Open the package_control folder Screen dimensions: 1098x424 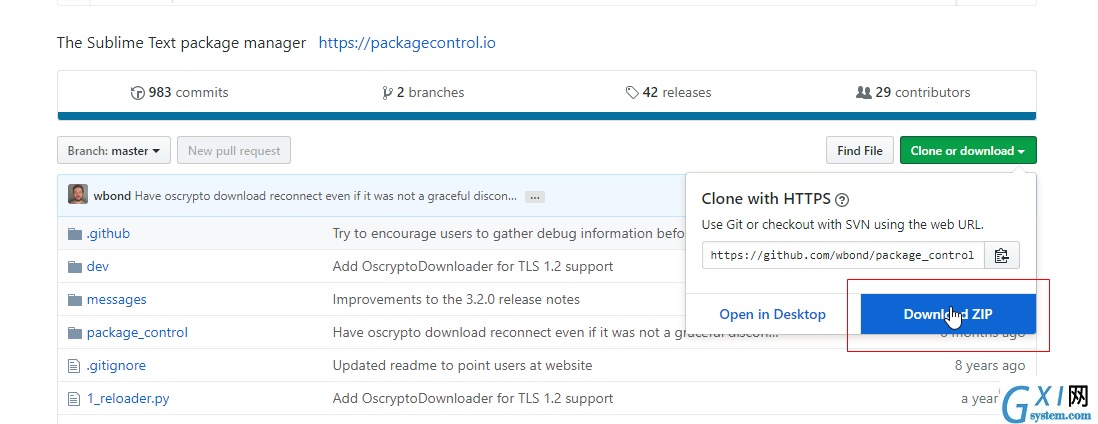pyautogui.click(x=137, y=332)
